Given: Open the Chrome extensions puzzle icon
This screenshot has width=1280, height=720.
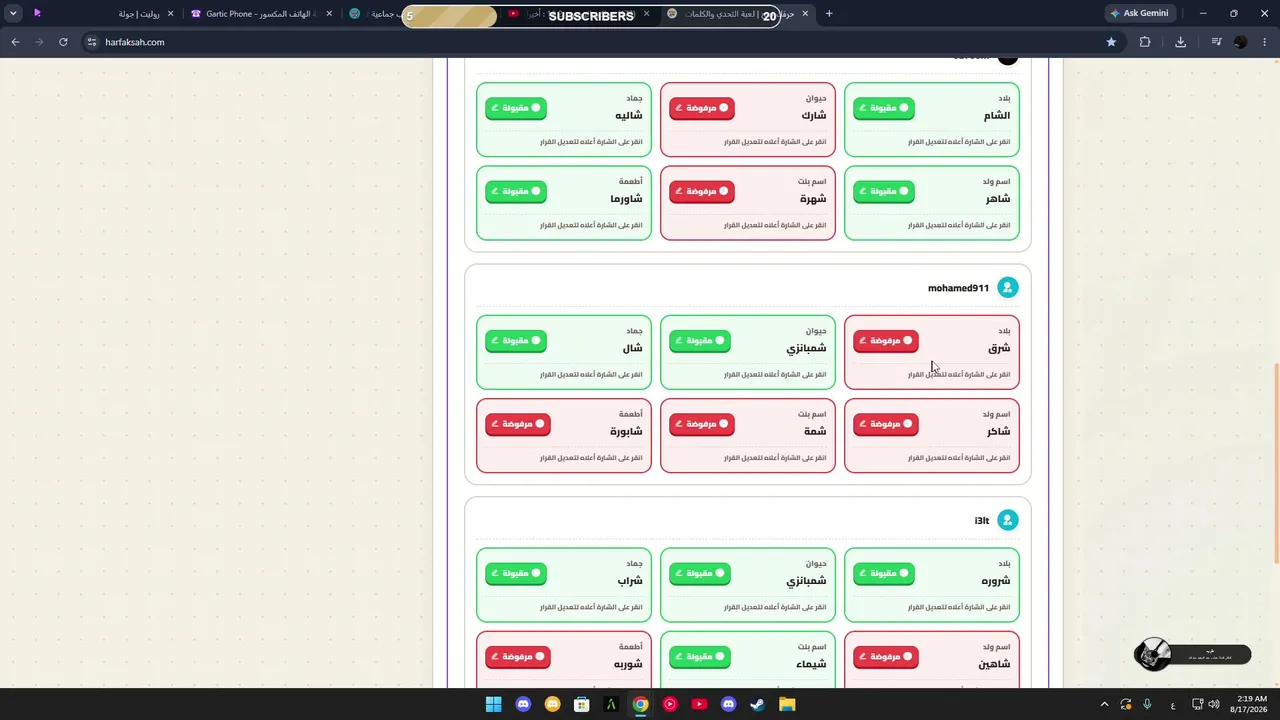Looking at the screenshot, I should (x=1145, y=42).
